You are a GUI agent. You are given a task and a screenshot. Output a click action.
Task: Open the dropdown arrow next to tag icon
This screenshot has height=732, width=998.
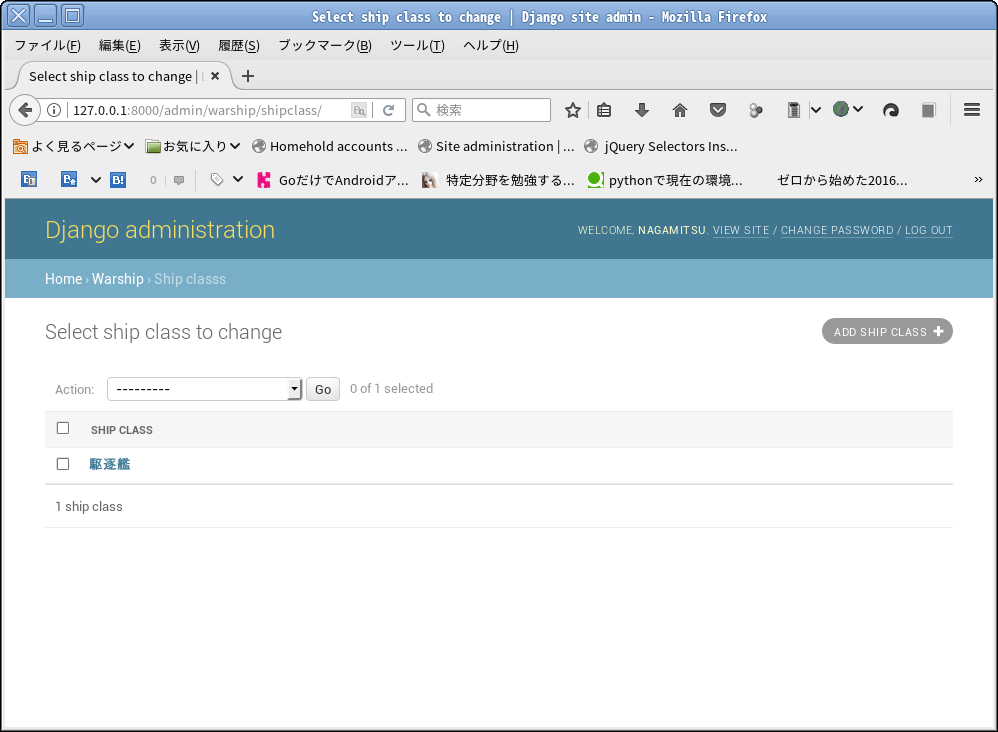point(238,179)
